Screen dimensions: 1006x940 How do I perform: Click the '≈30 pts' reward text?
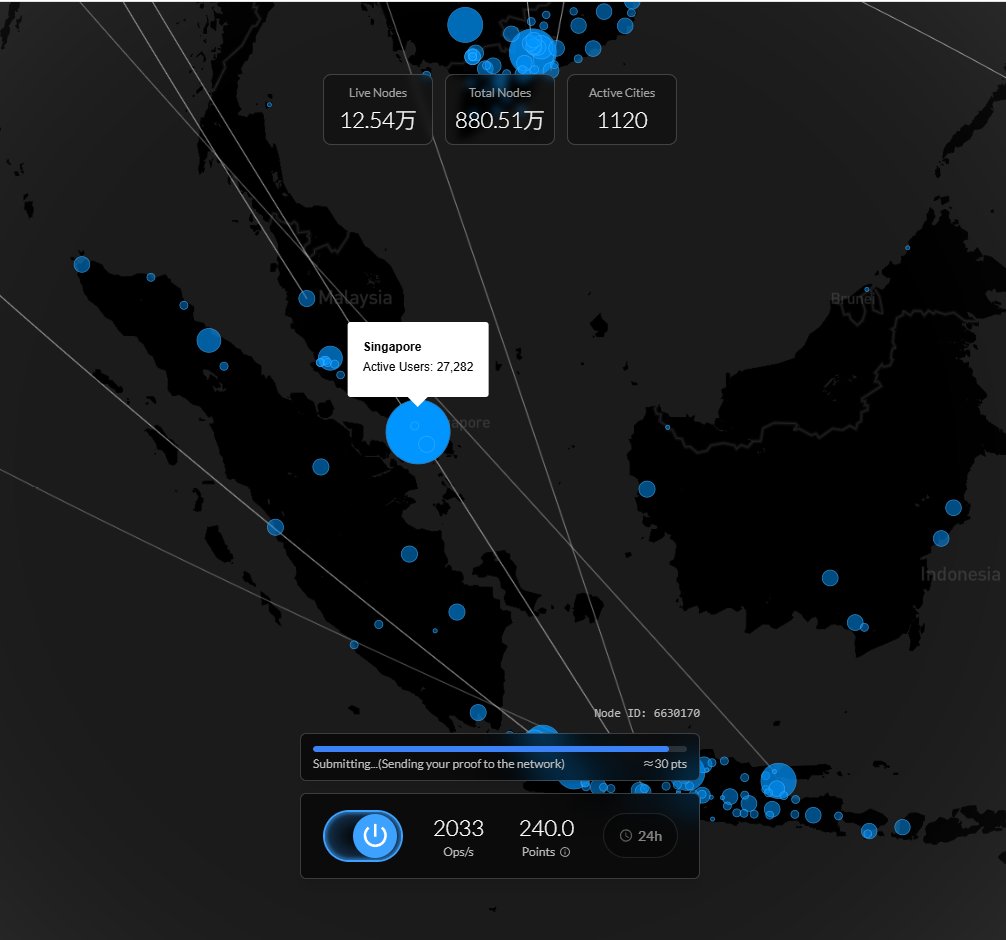665,764
